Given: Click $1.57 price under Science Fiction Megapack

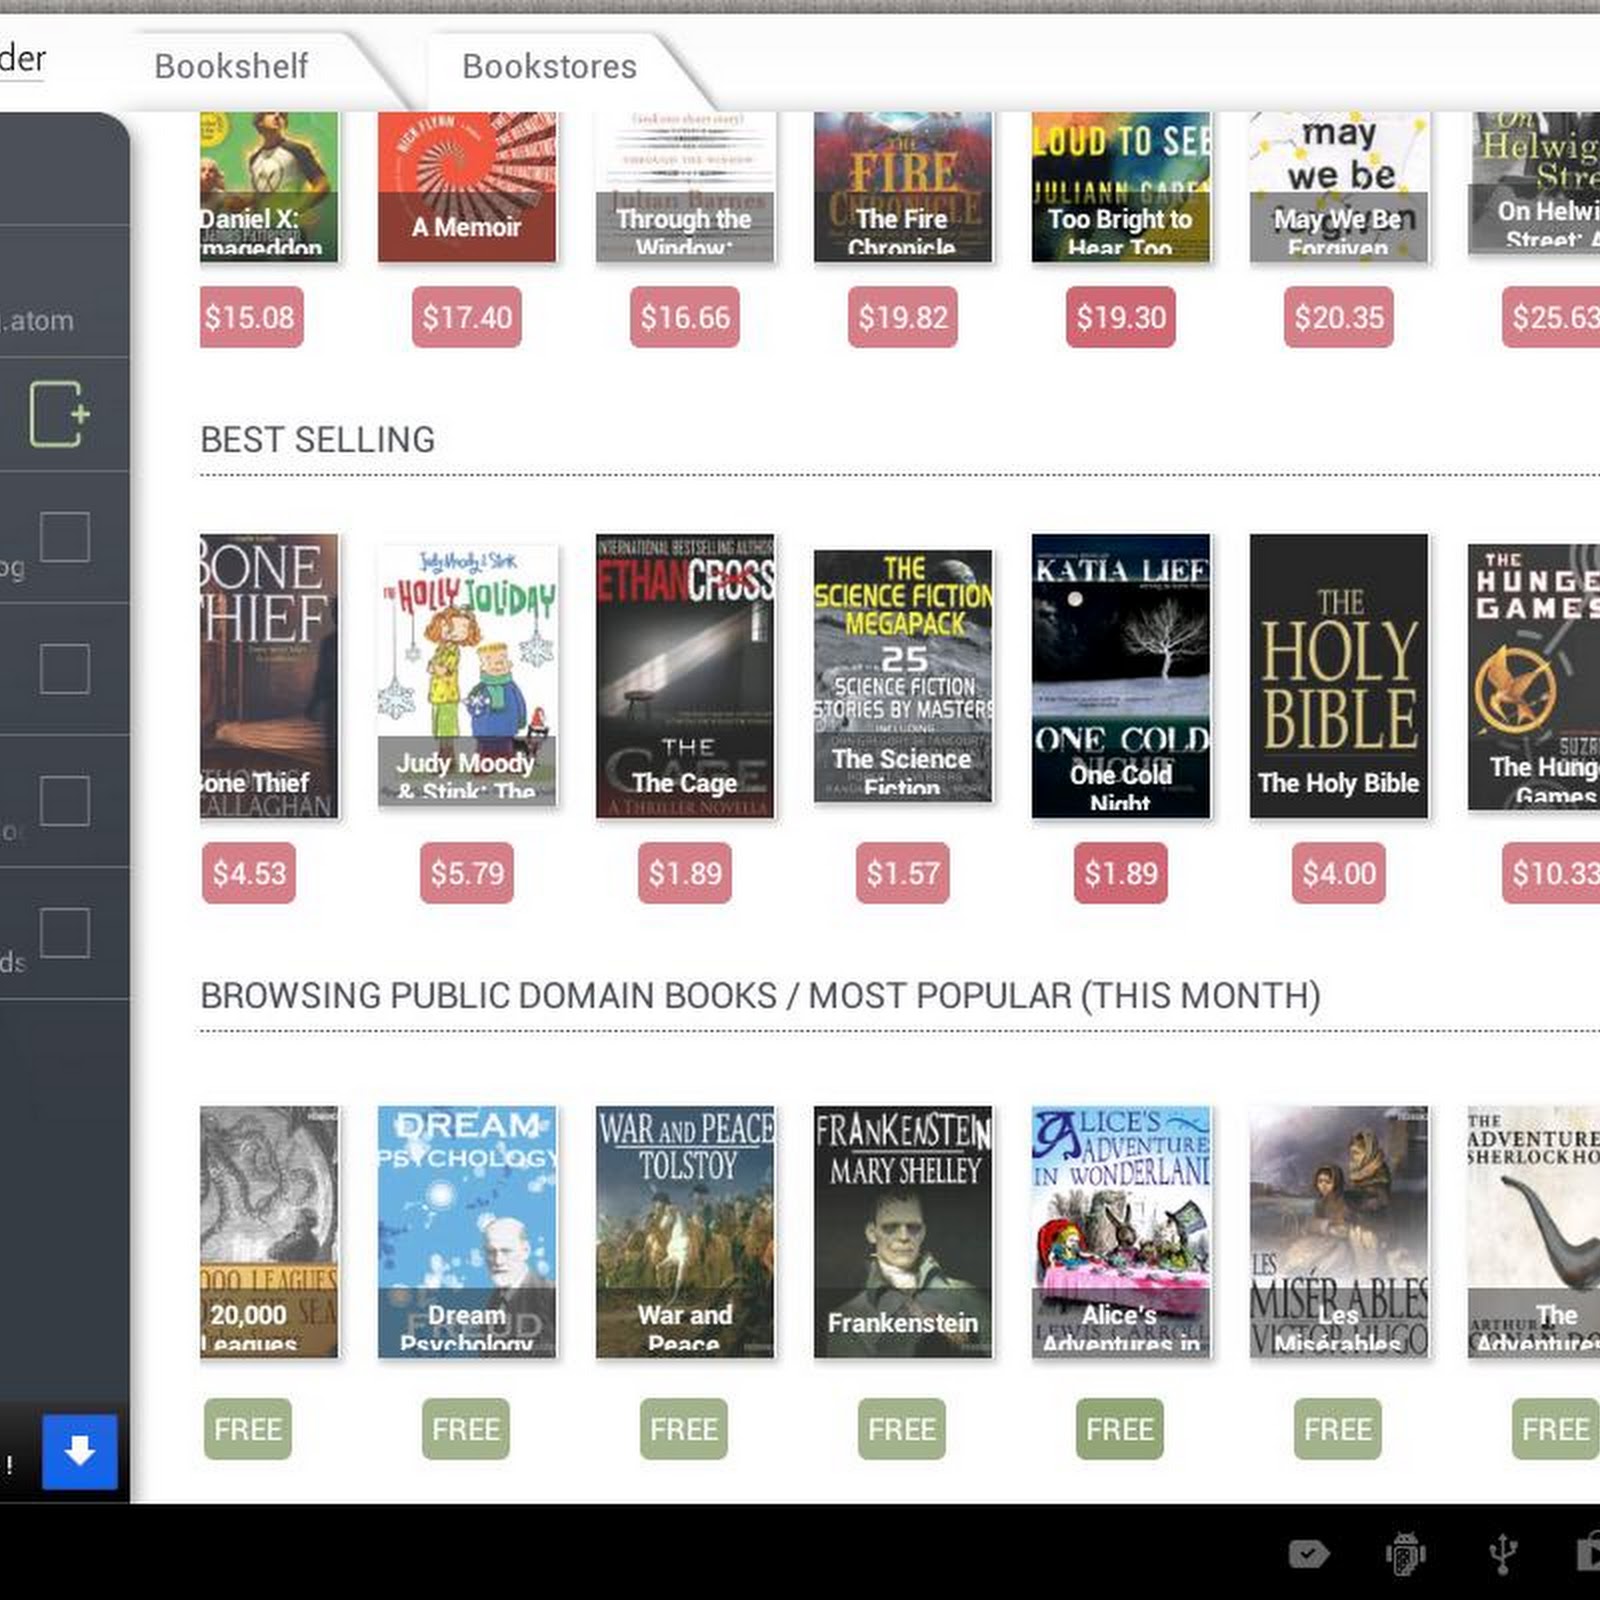Looking at the screenshot, I should tap(903, 873).
